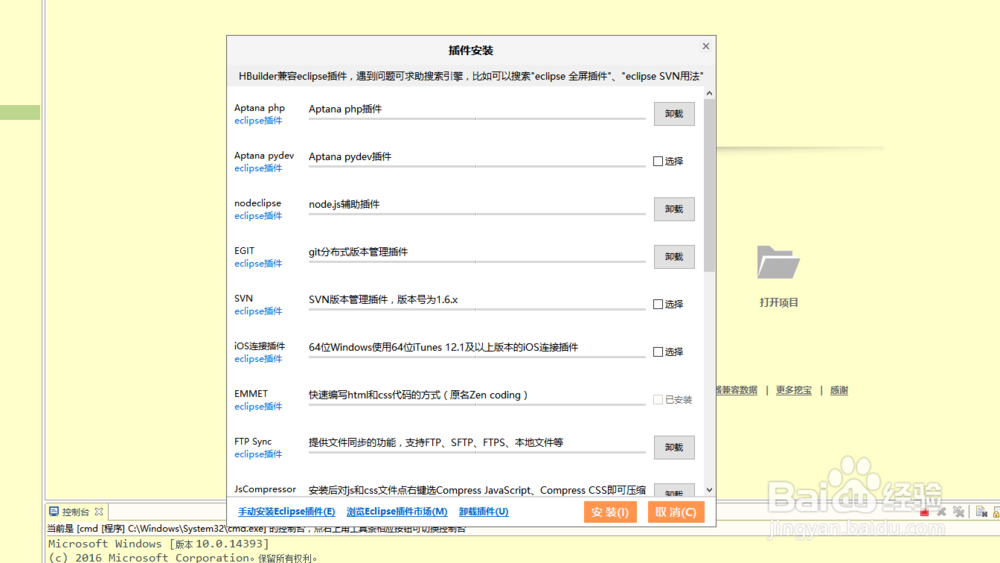This screenshot has height=563, width=1000.
Task: Click the clear console document icon
Action: tap(982, 512)
